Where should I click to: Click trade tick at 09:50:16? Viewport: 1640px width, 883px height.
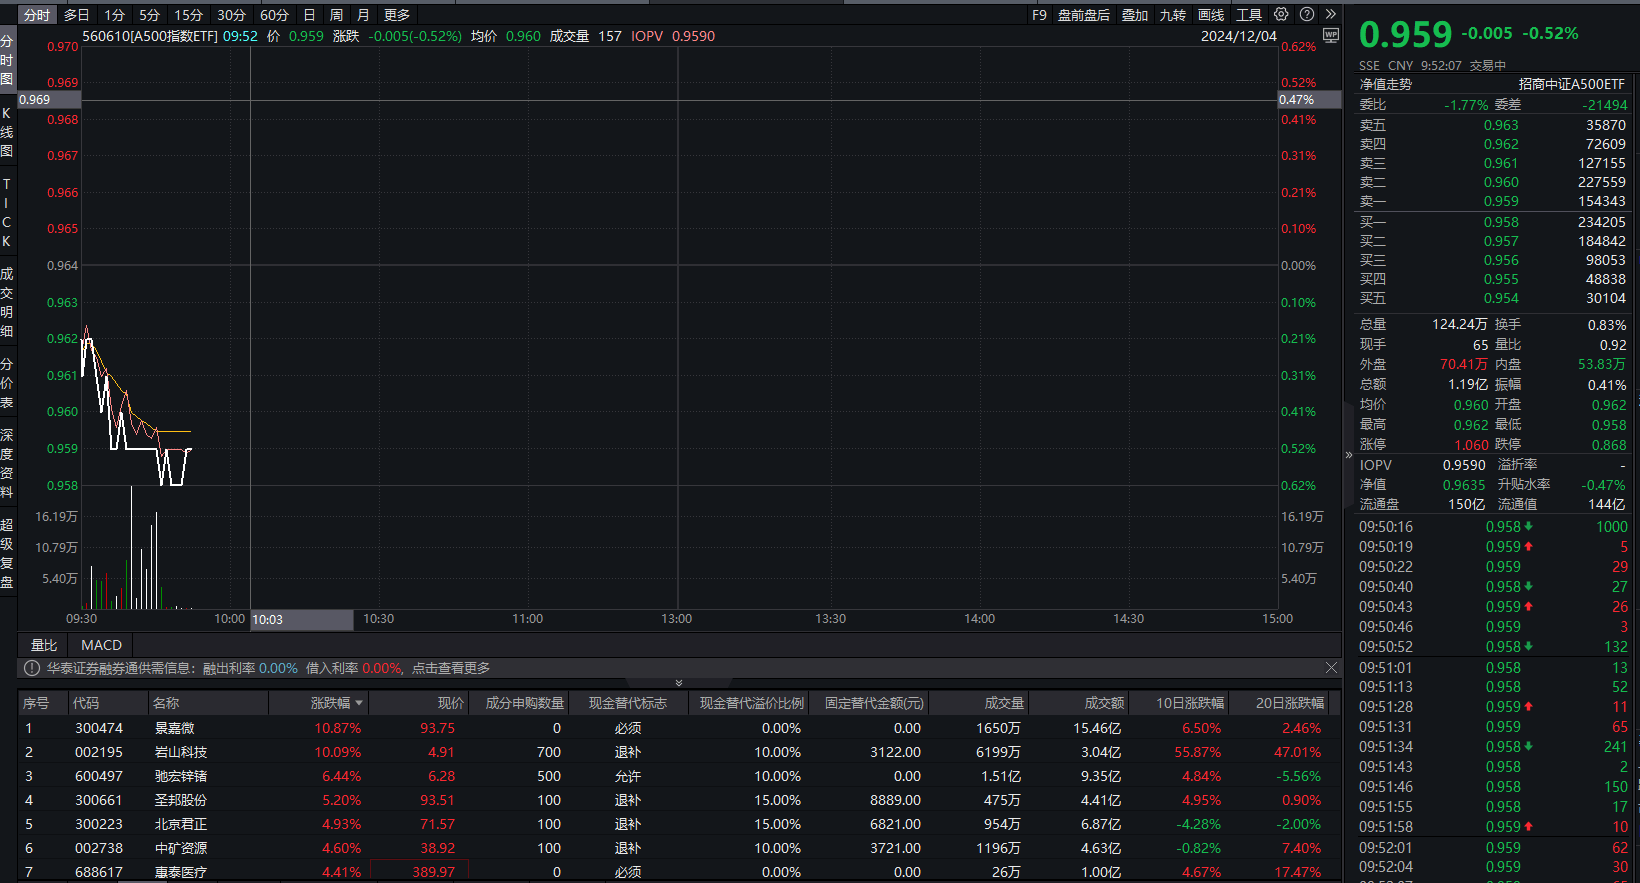tap(1493, 527)
